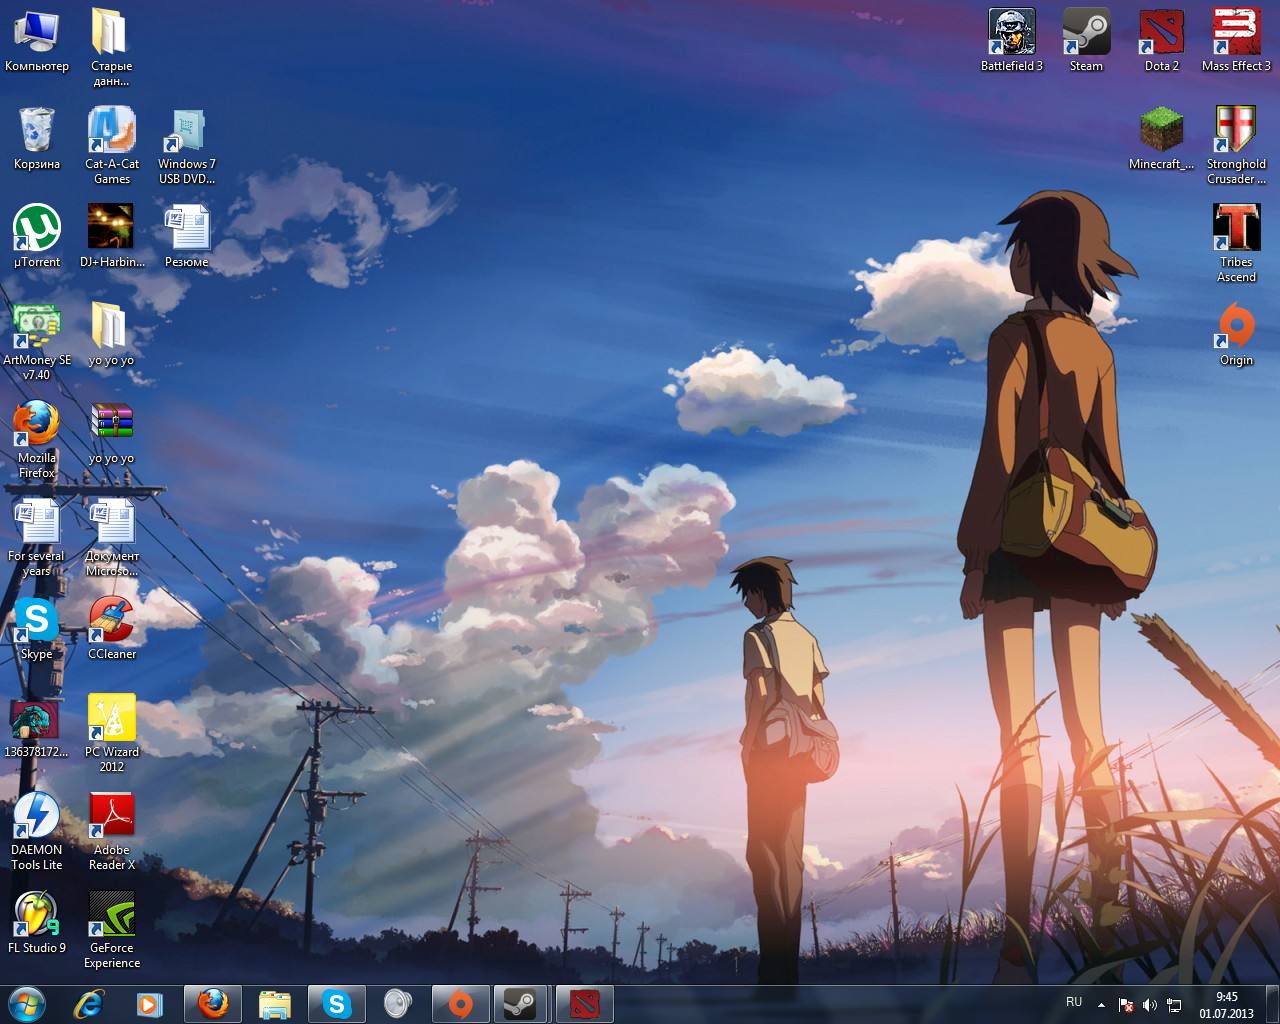Select the Tribes Ascend shortcut
Viewport: 1280px width, 1024px height.
pos(1236,244)
